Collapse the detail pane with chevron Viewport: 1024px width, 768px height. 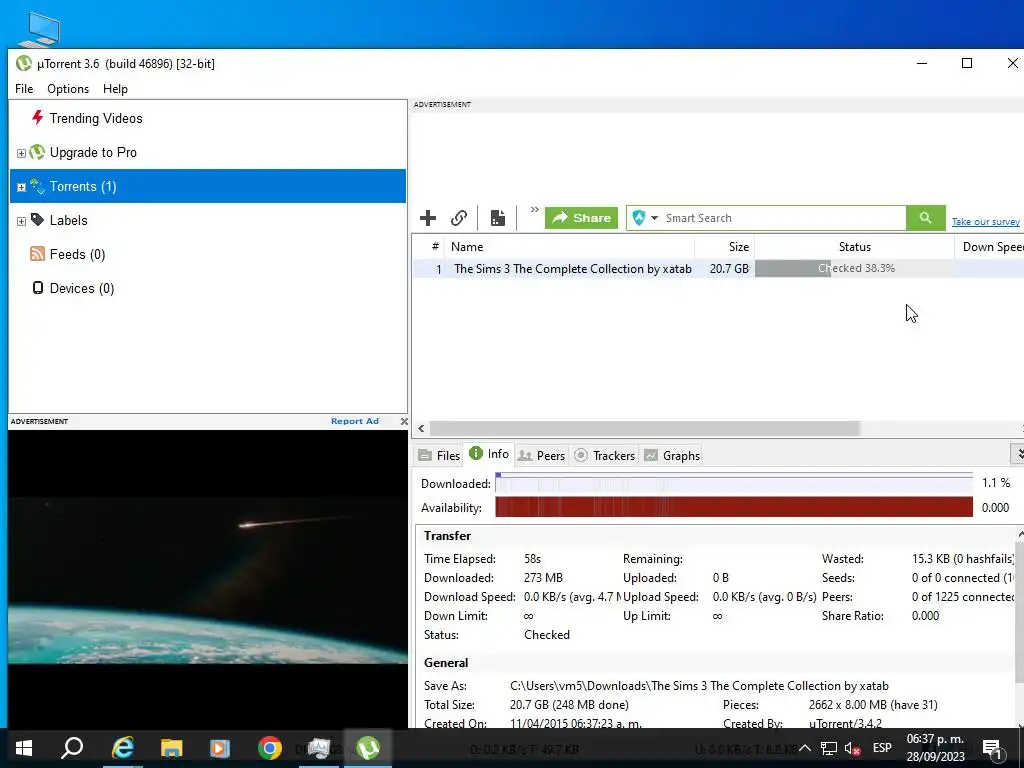(x=1018, y=453)
